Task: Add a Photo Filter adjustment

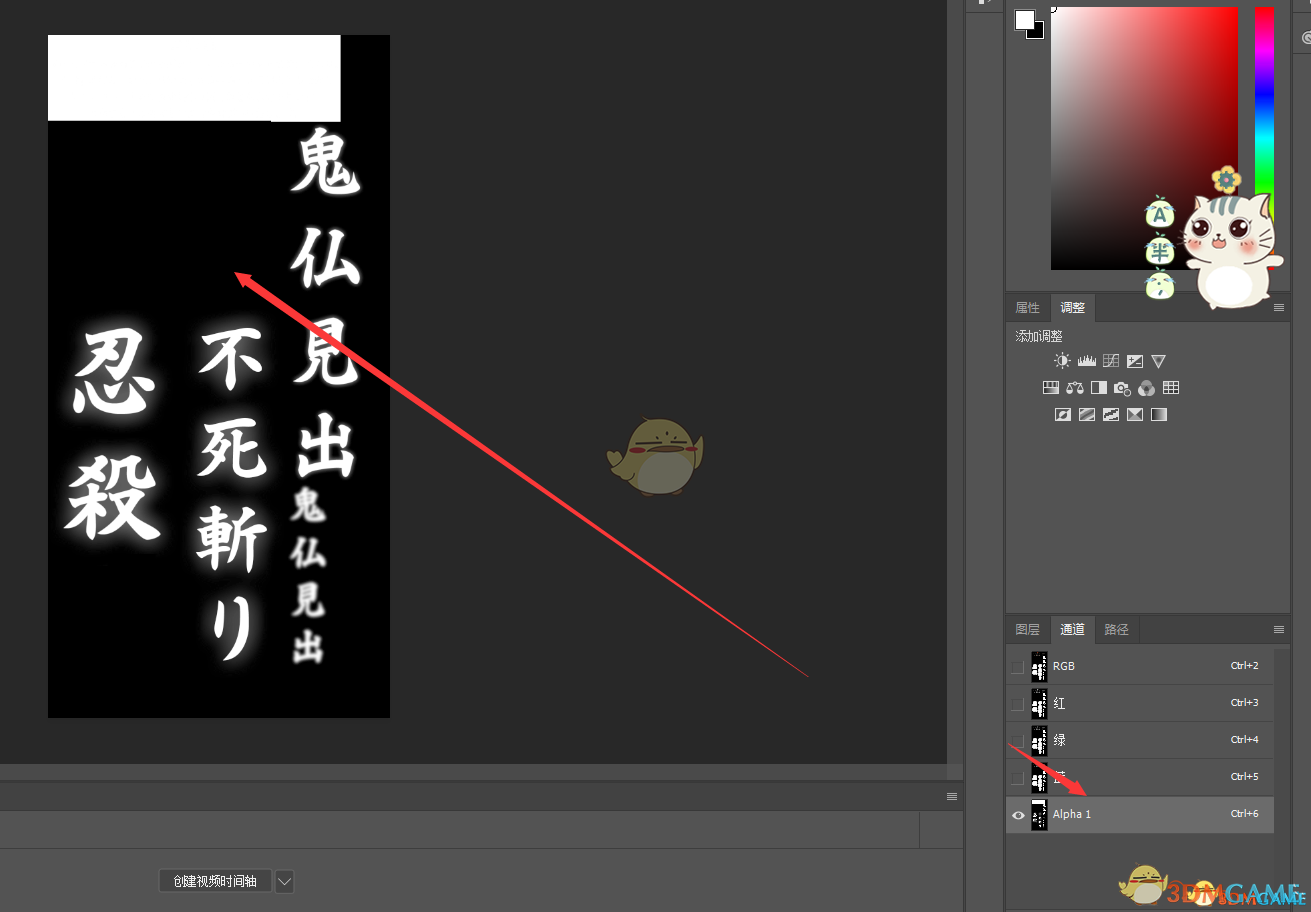Action: point(1123,388)
